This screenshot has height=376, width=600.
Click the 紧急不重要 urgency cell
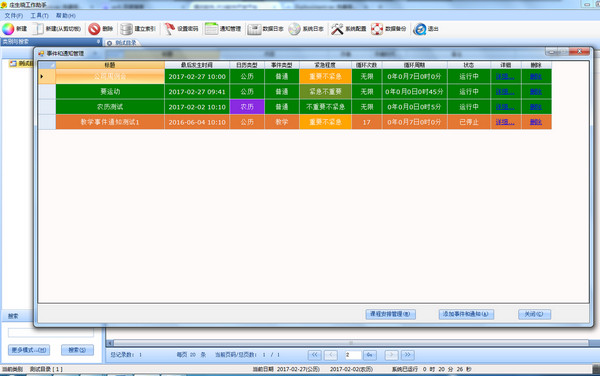click(325, 92)
